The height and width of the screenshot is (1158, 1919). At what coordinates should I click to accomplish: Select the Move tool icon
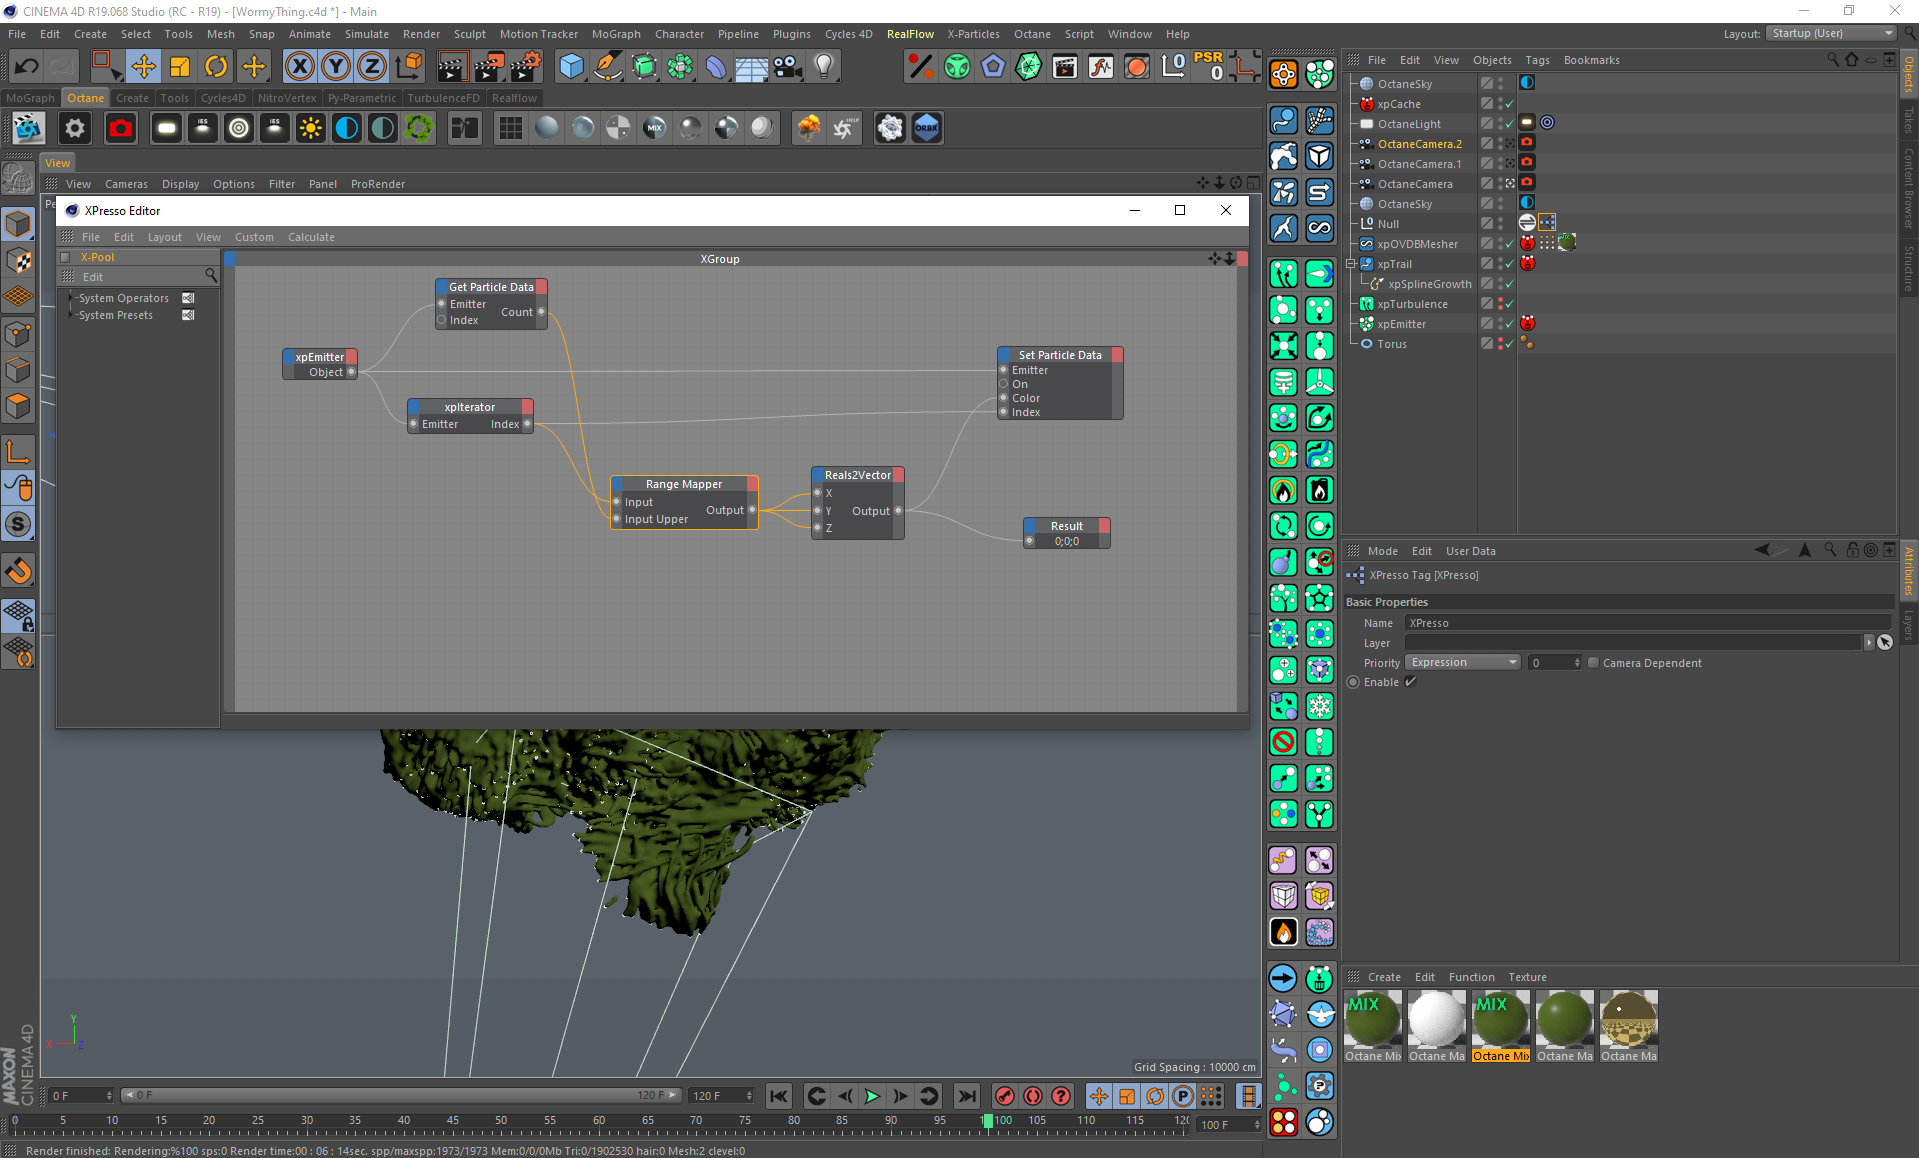coord(144,67)
